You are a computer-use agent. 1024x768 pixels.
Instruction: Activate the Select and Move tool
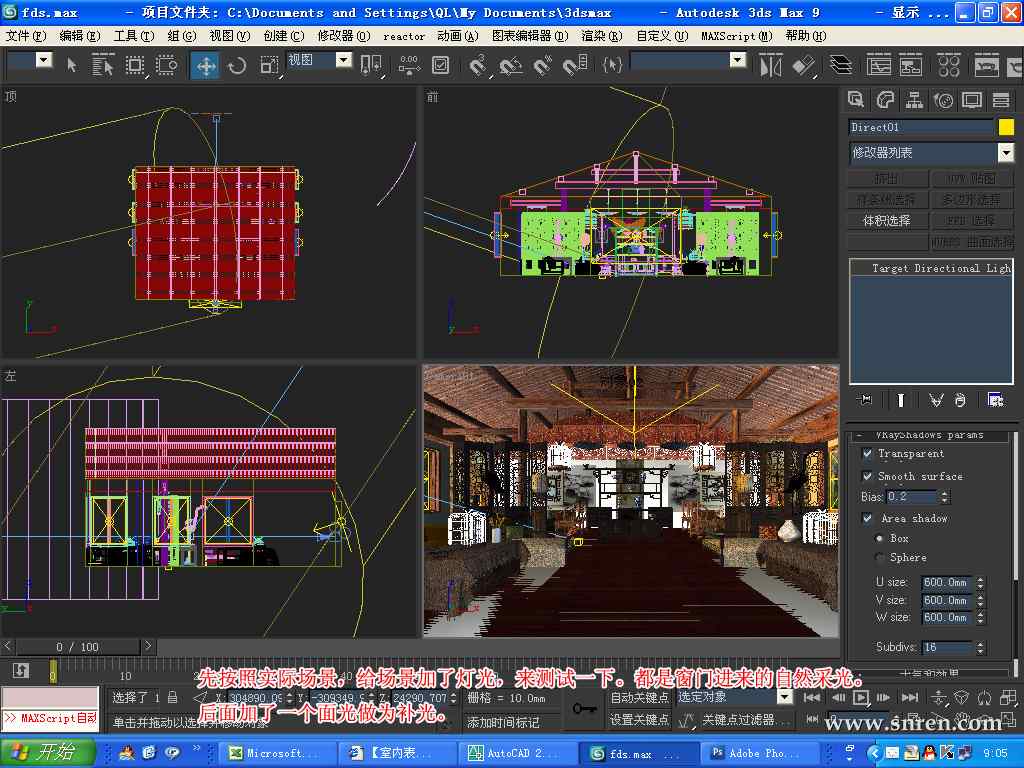pos(206,65)
